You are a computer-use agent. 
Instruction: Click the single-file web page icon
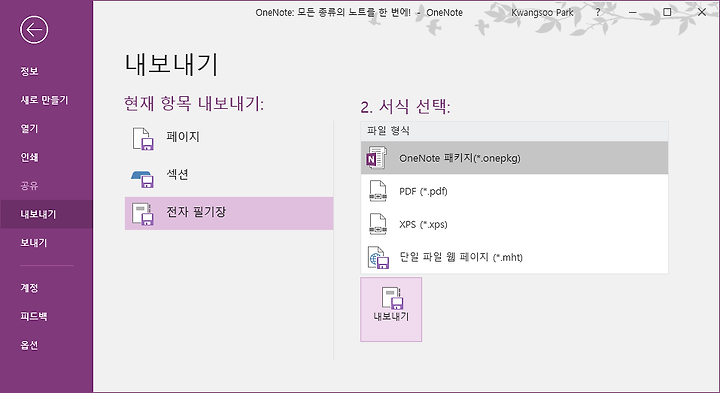(x=378, y=257)
